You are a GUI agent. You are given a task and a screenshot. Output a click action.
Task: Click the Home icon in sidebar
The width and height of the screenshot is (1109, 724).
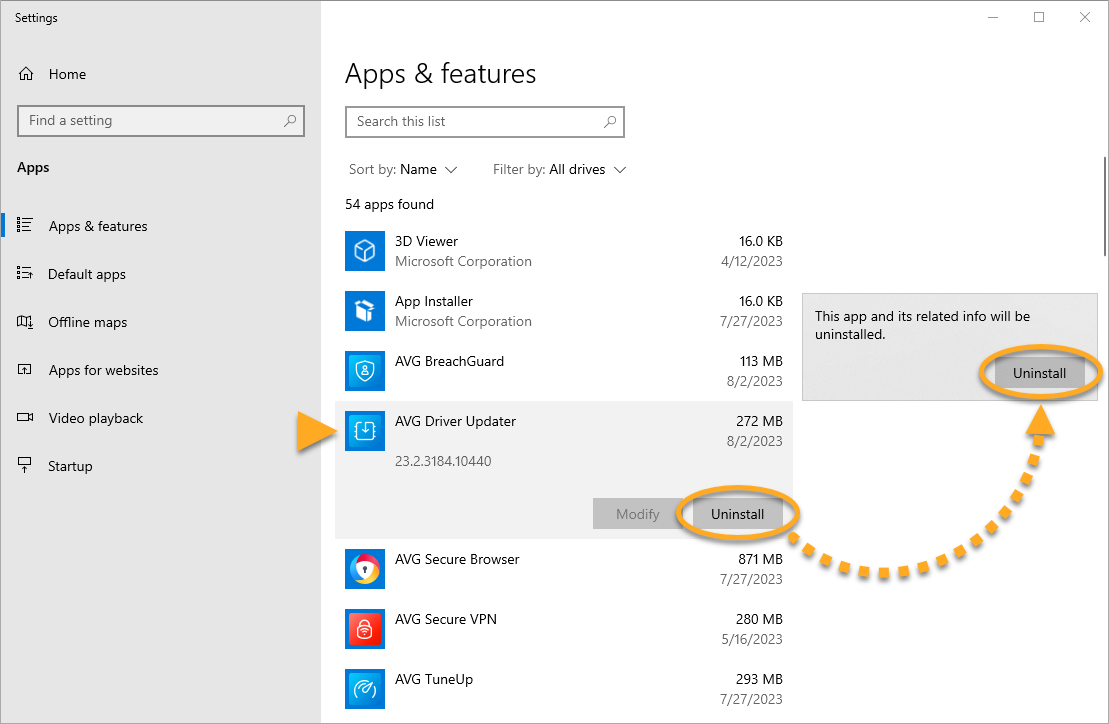tap(27, 74)
